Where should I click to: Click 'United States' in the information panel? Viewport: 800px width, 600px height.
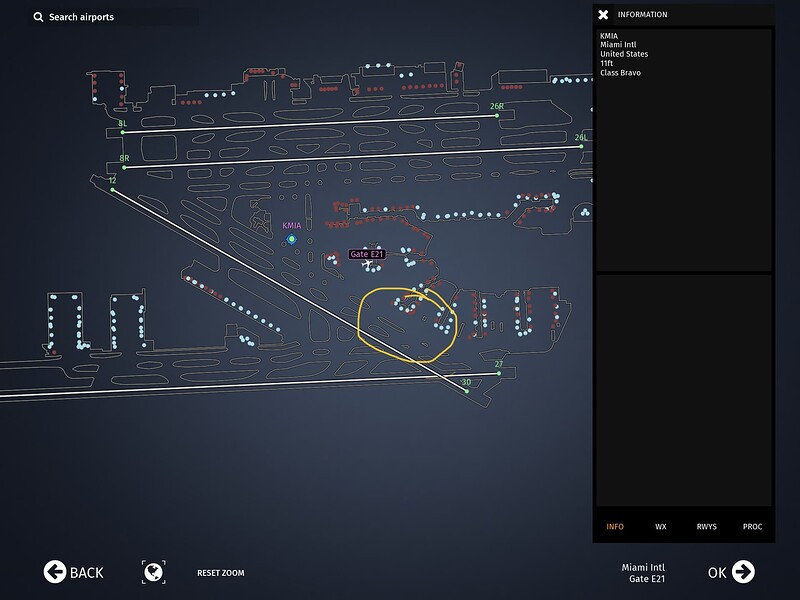pyautogui.click(x=624, y=54)
